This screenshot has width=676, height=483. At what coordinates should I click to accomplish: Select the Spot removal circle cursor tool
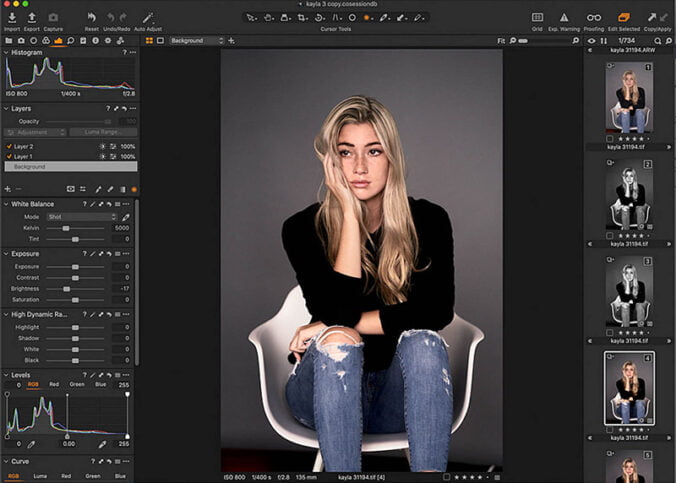352,18
